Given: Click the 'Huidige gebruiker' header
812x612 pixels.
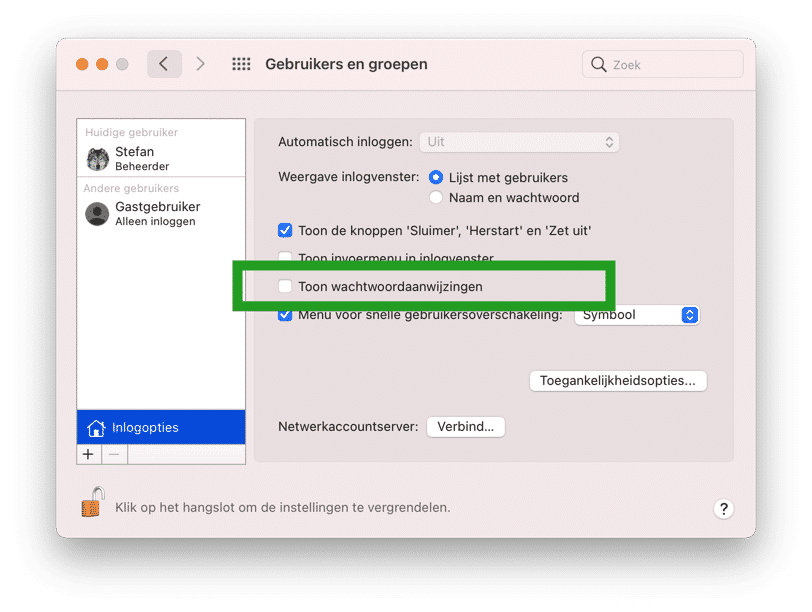Looking at the screenshot, I should pyautogui.click(x=132, y=133).
